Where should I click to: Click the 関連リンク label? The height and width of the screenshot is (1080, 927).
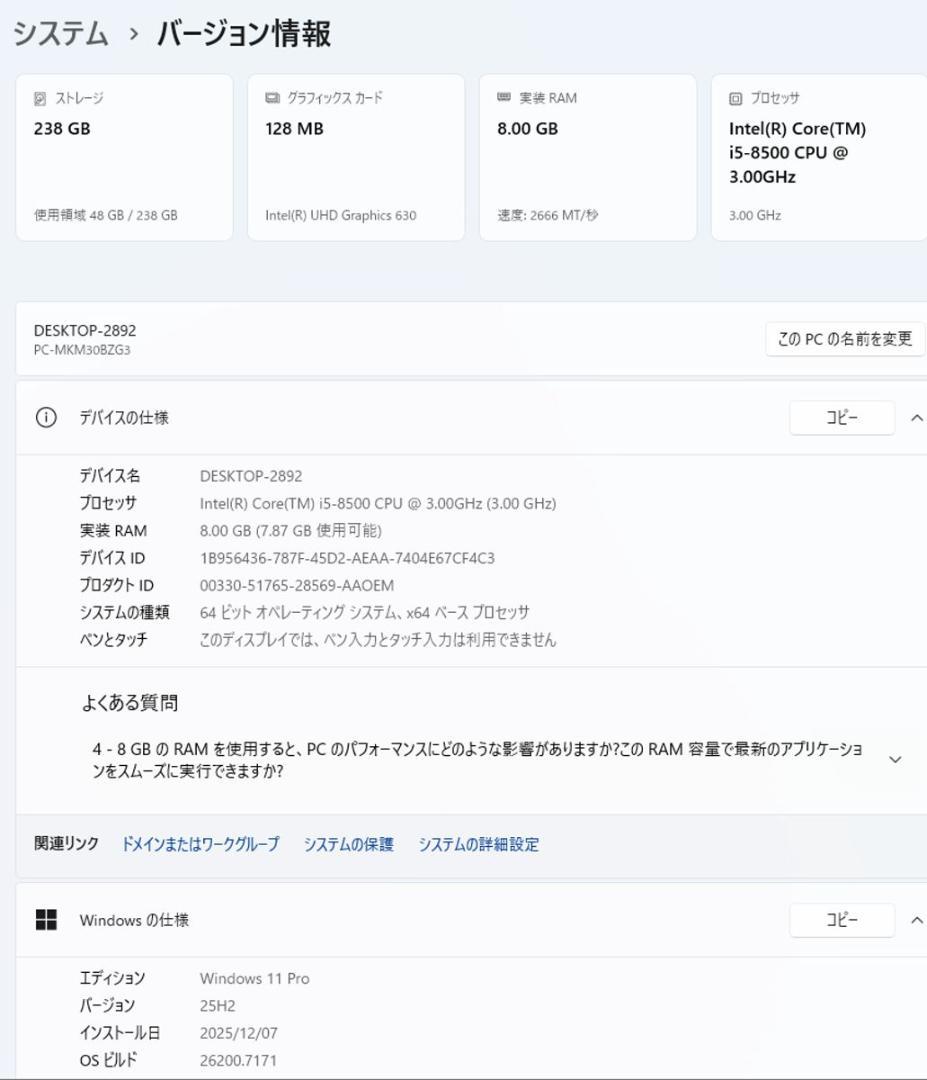[x=66, y=843]
